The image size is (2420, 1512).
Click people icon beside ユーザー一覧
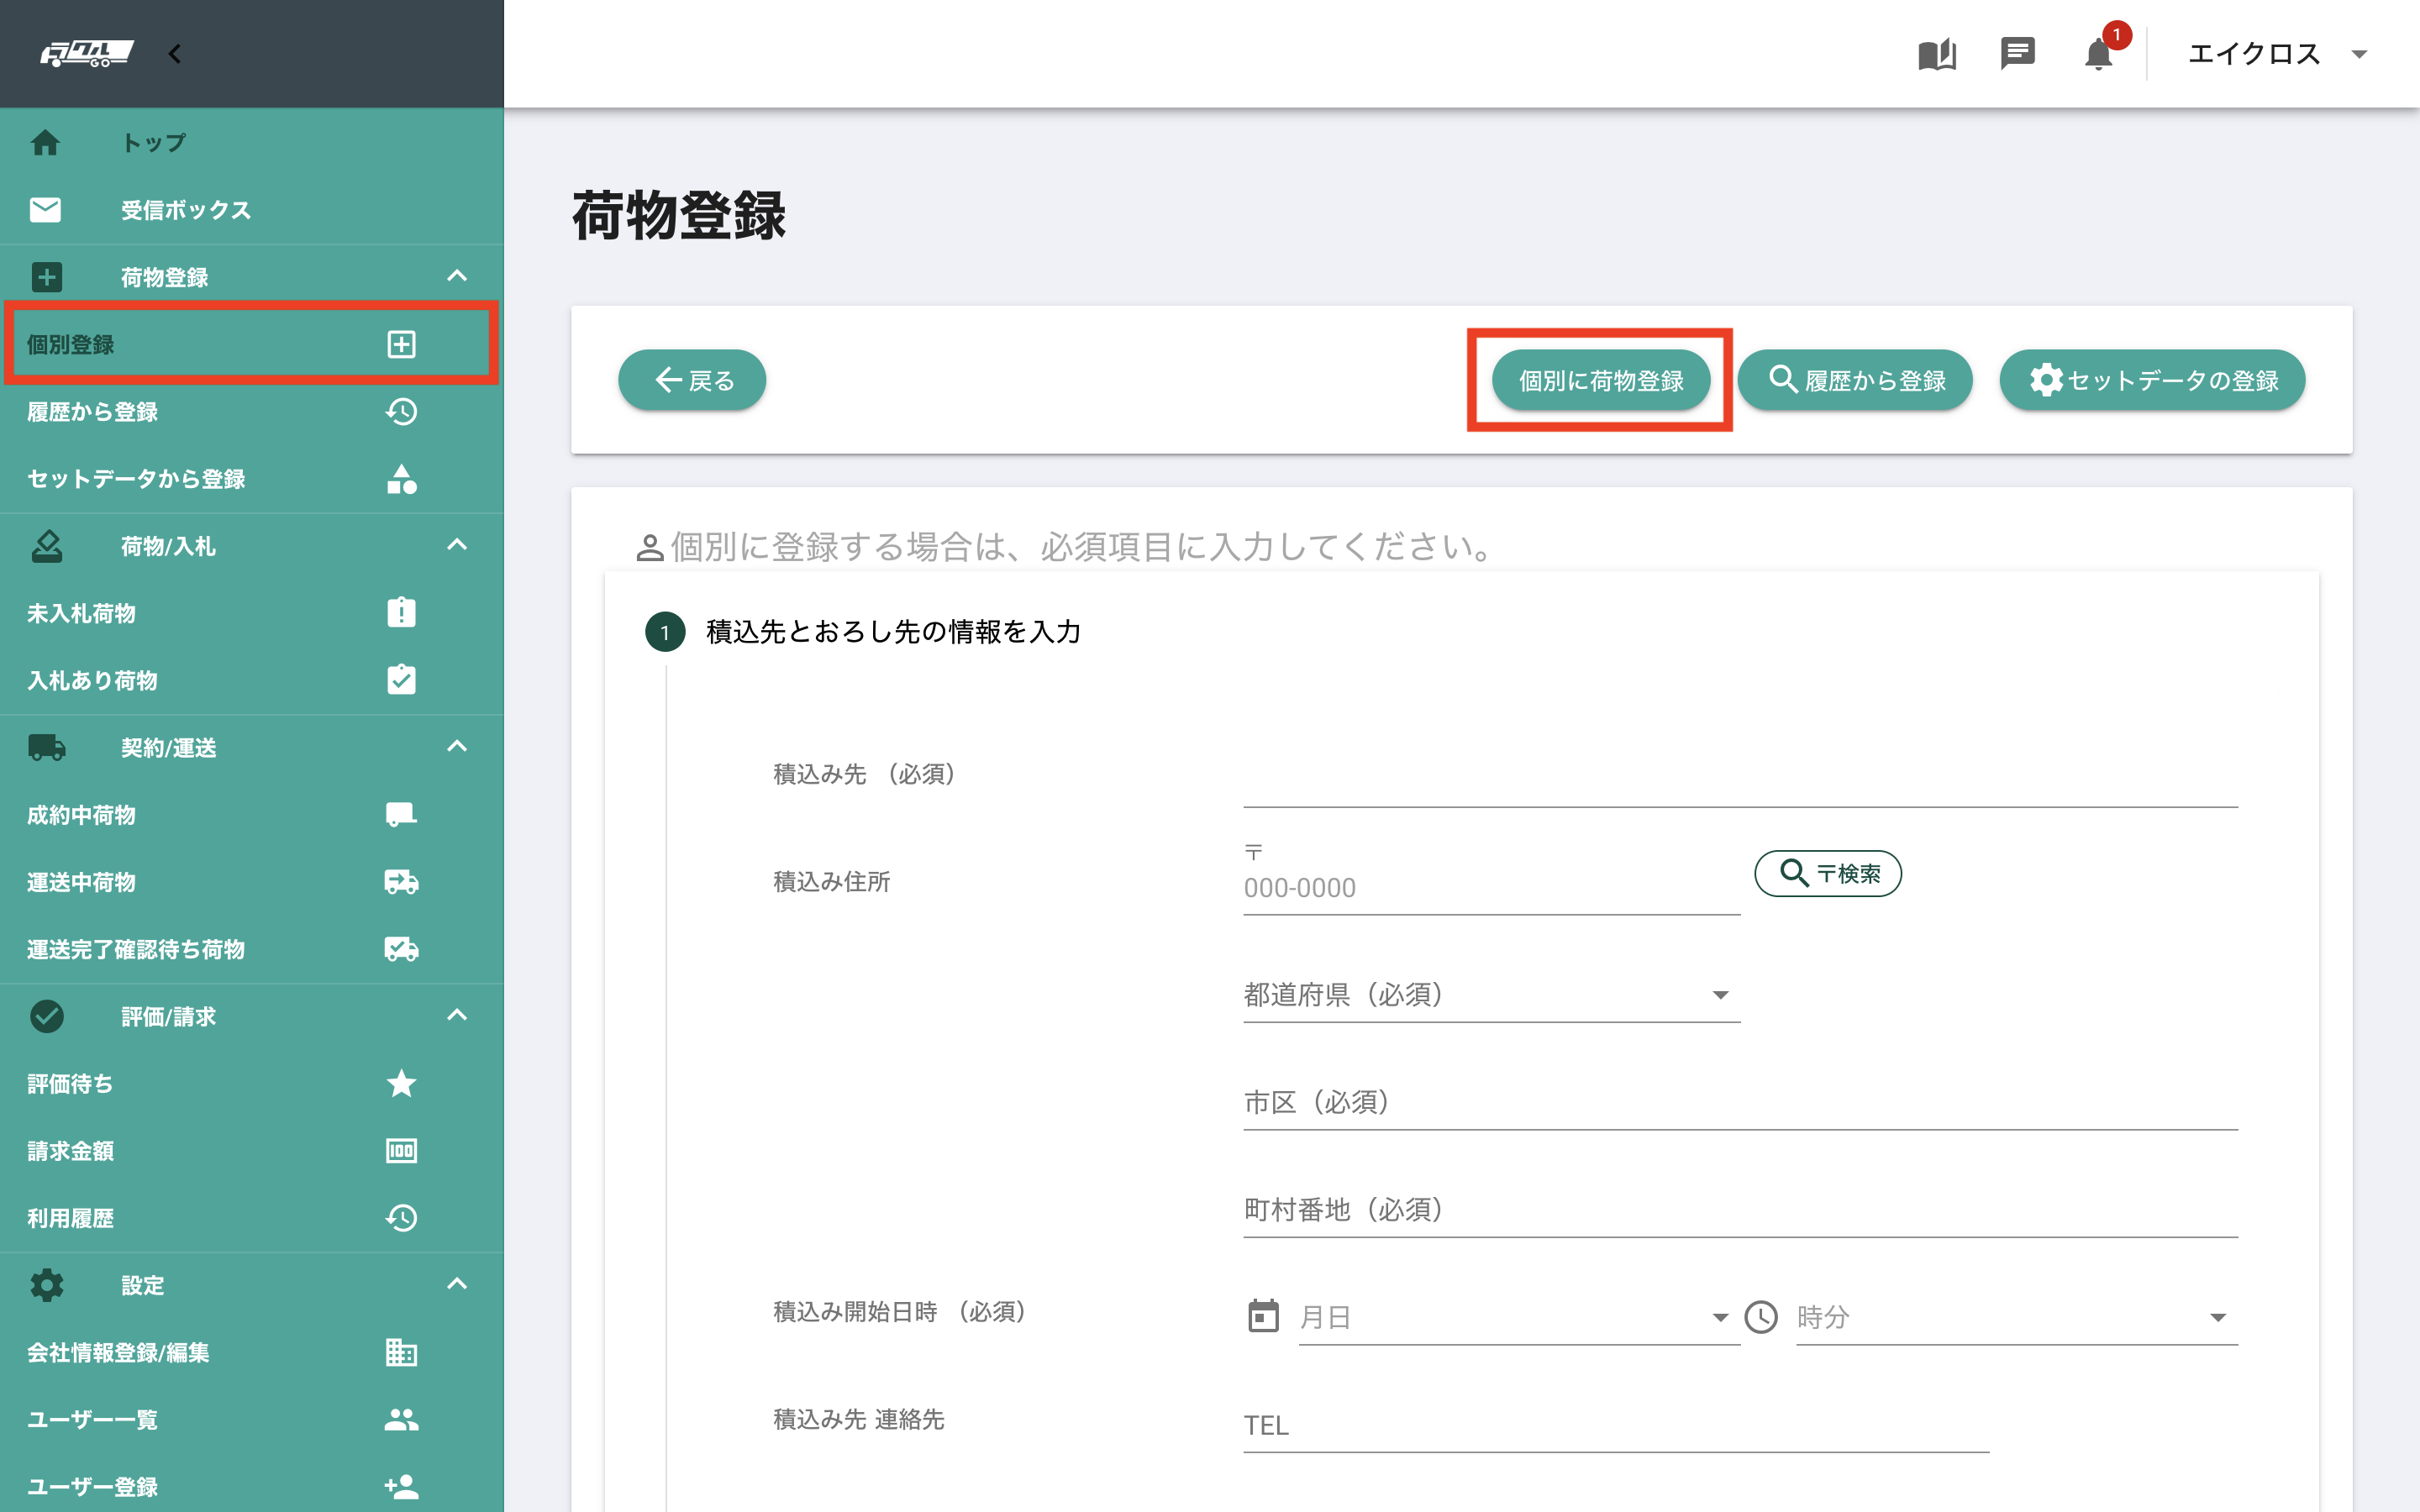[x=401, y=1420]
